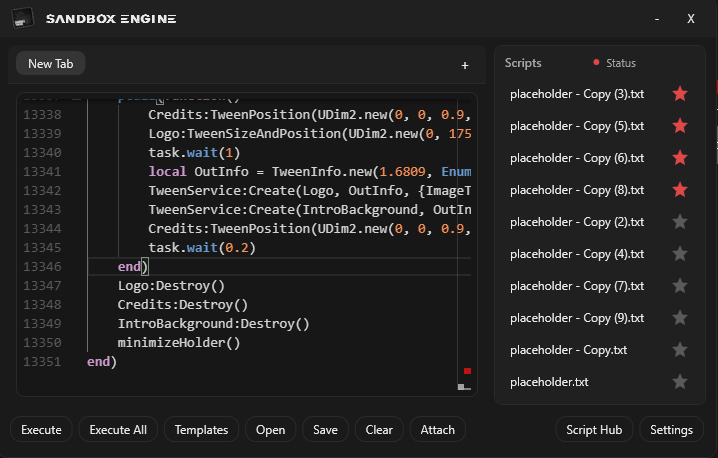The image size is (718, 458).
Task: Add a new editor tab with plus
Action: (x=465, y=65)
